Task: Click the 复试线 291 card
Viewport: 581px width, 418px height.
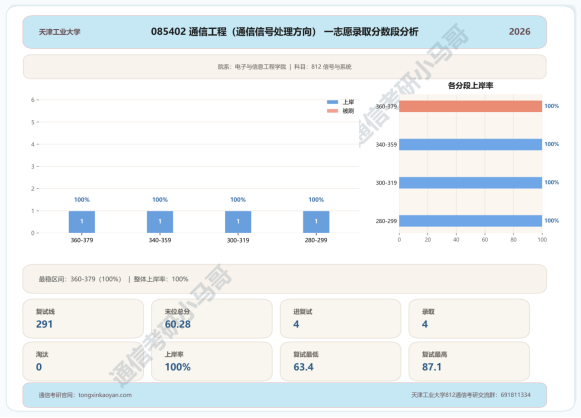Action: (x=83, y=319)
